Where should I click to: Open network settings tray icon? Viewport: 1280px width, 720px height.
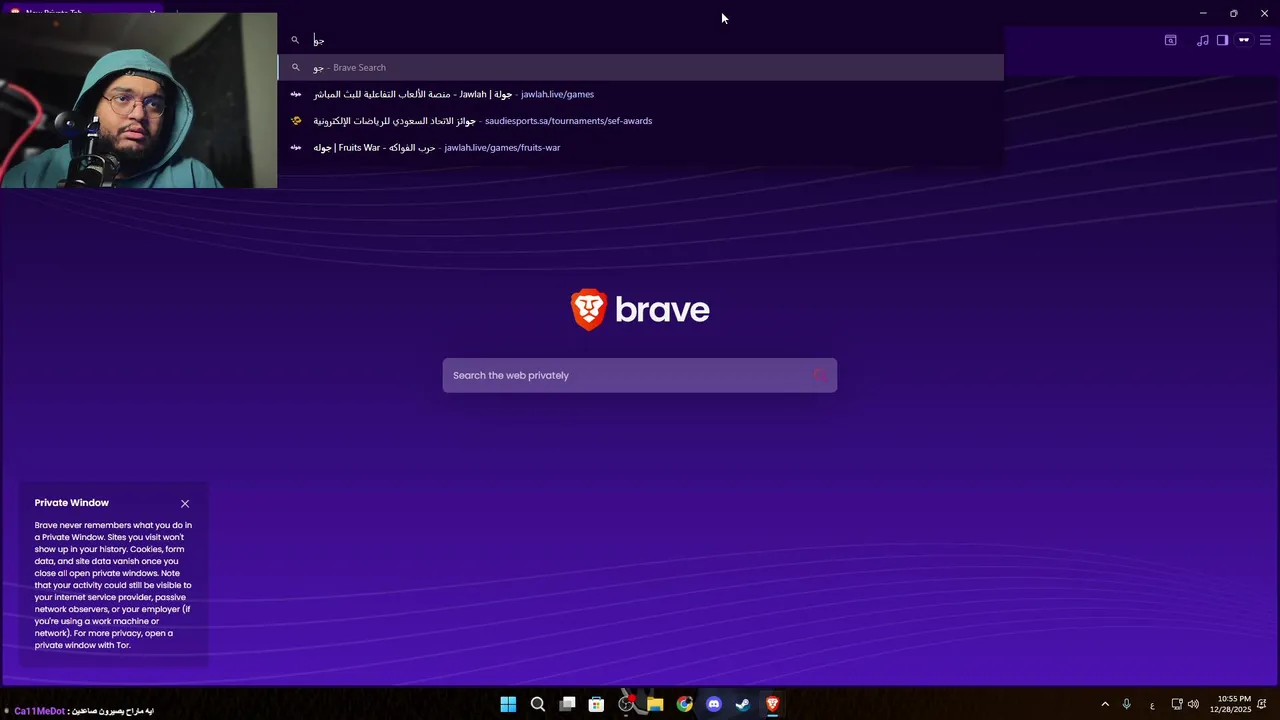tap(1177, 704)
